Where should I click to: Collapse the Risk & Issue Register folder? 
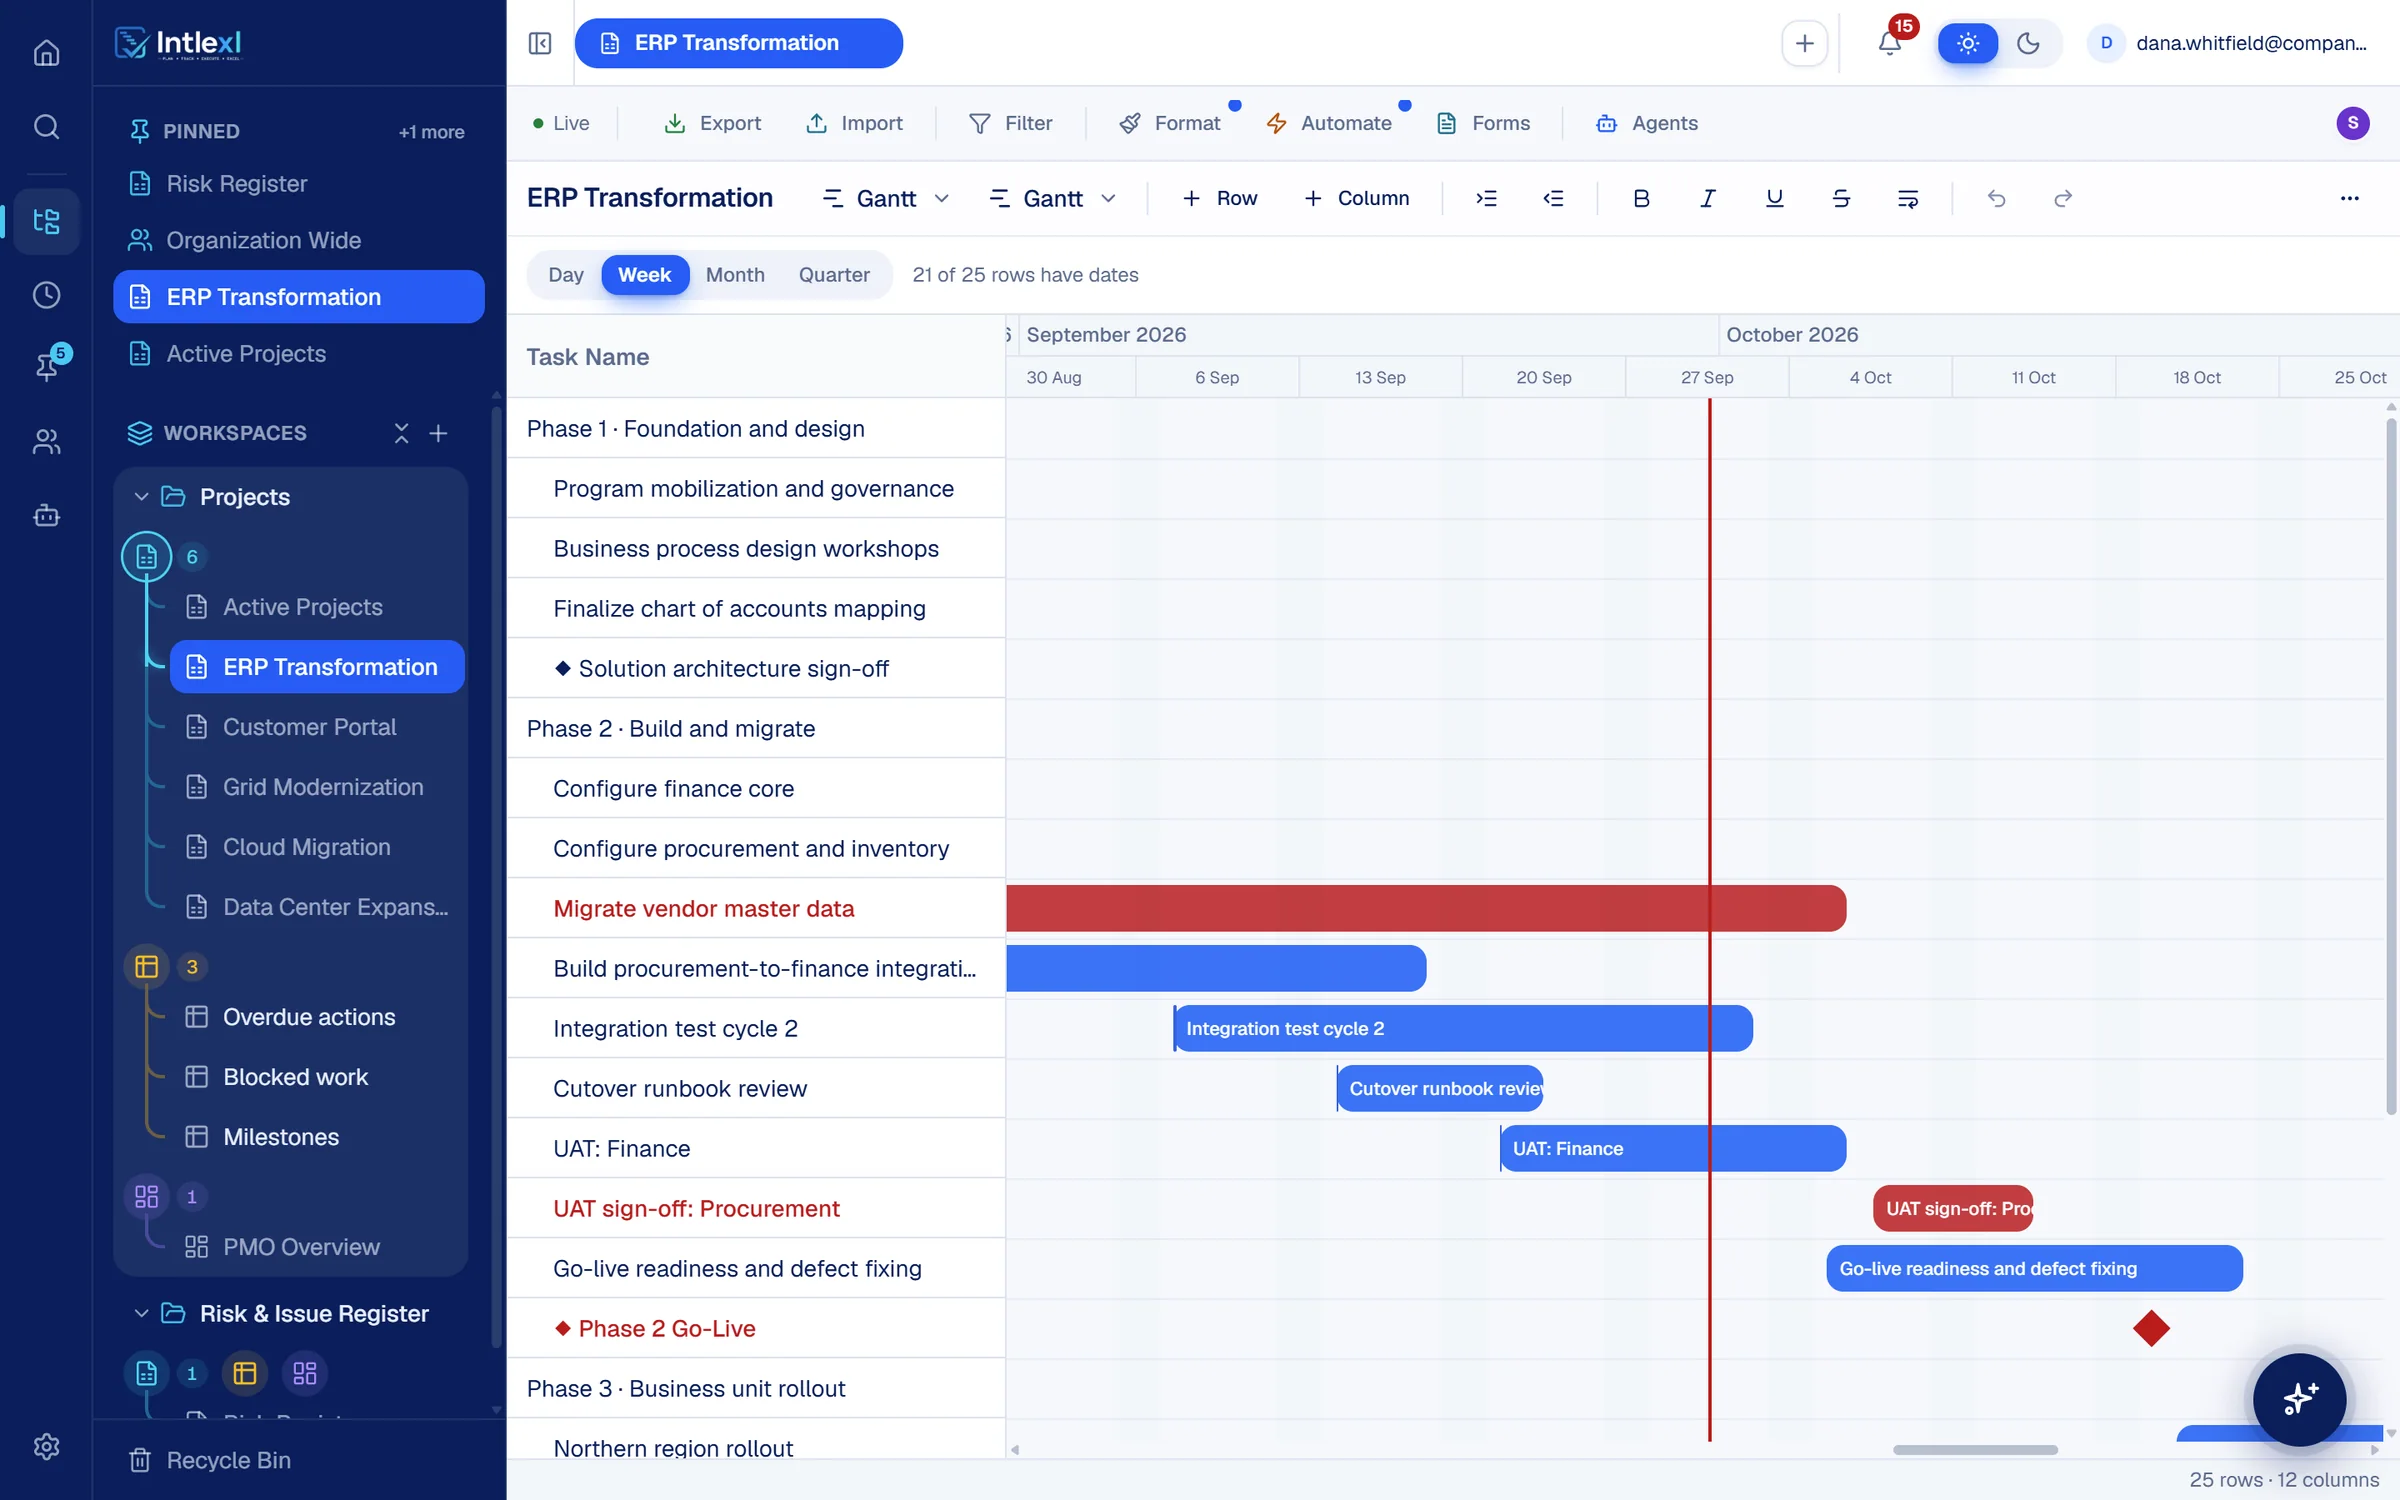click(x=141, y=1314)
